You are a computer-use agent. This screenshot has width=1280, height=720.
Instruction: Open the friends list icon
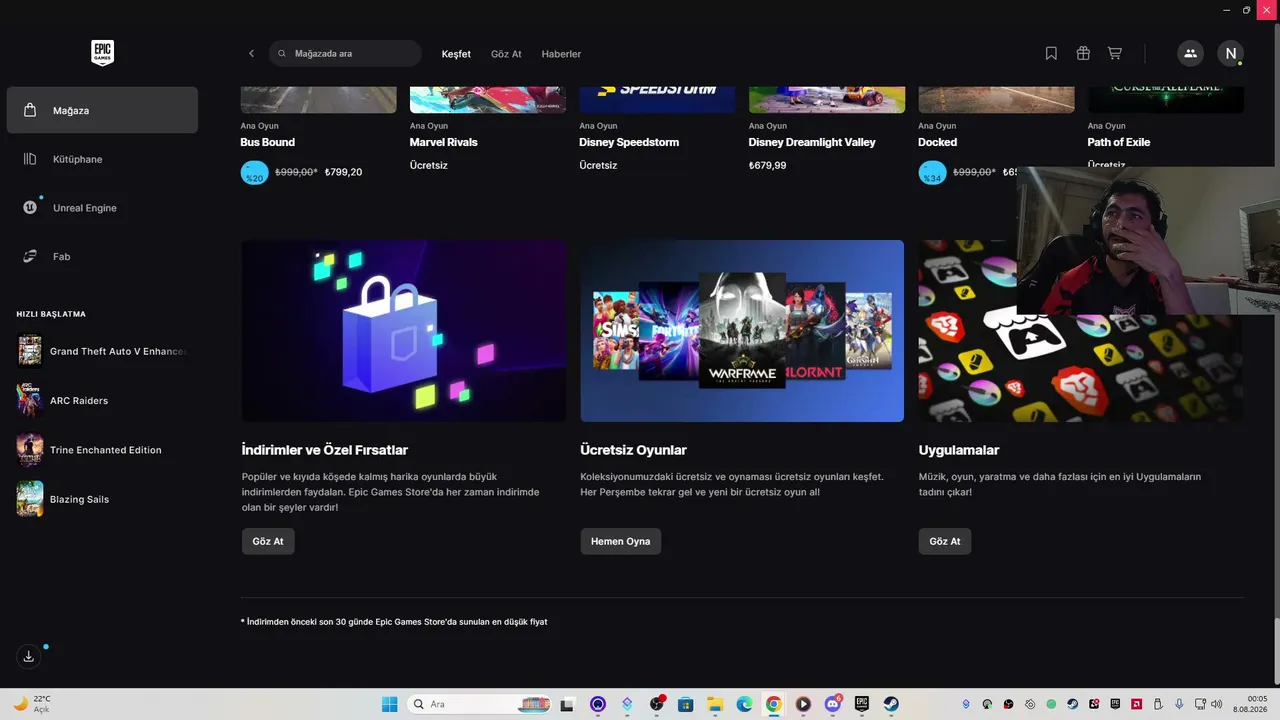[1190, 54]
